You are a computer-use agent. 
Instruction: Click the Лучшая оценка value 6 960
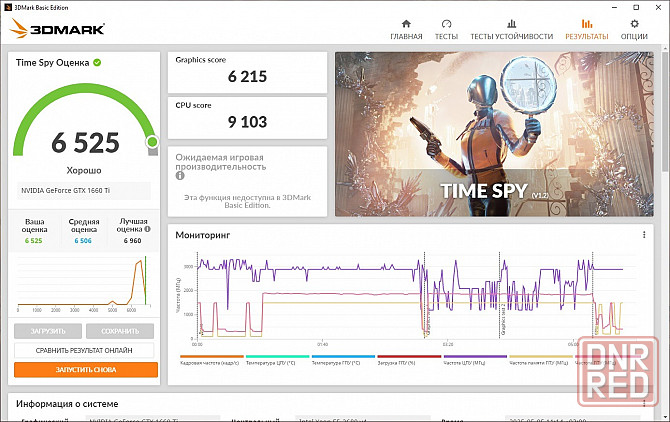pyautogui.click(x=132, y=240)
